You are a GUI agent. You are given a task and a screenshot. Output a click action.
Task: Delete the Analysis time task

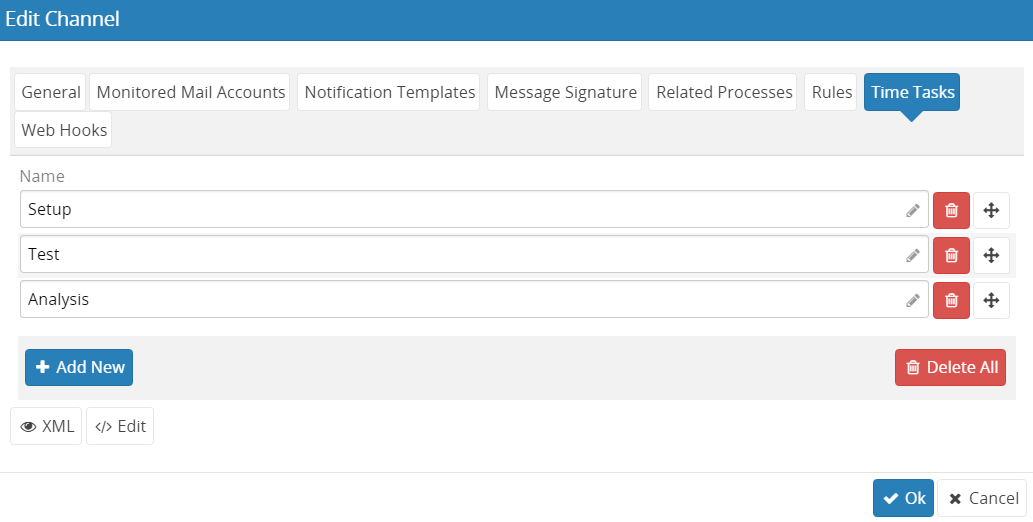(x=951, y=300)
